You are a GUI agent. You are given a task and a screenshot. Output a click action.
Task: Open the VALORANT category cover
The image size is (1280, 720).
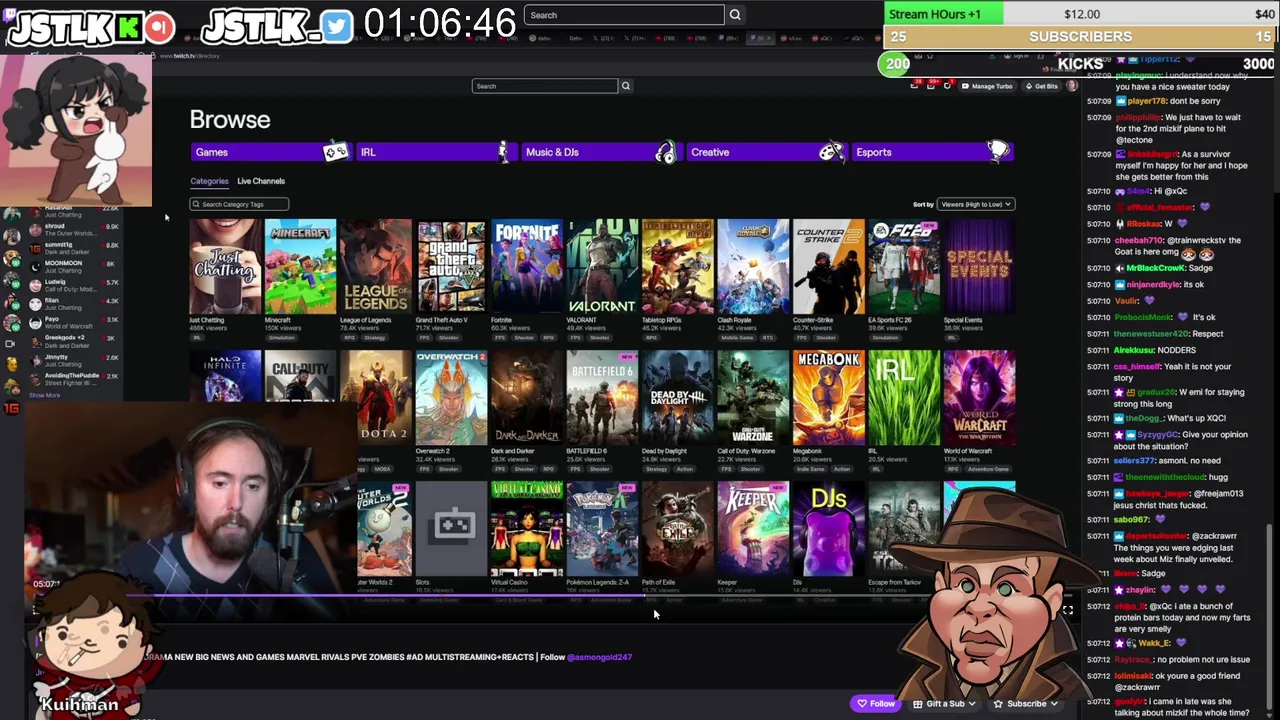[602, 266]
